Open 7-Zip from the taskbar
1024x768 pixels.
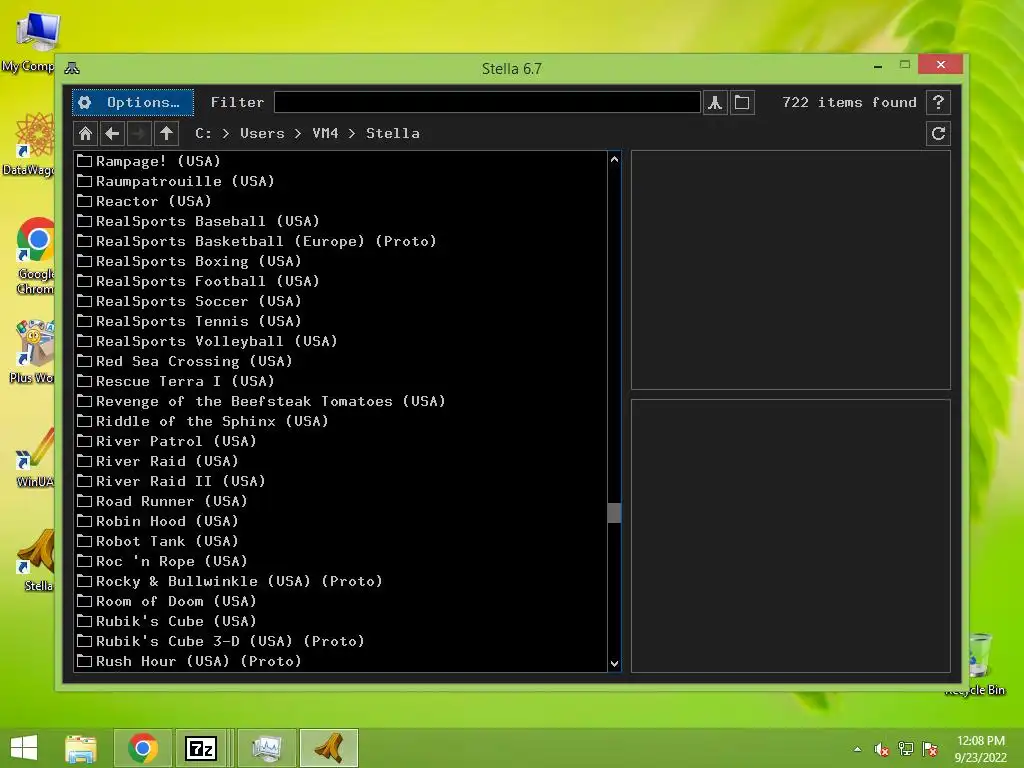(201, 748)
